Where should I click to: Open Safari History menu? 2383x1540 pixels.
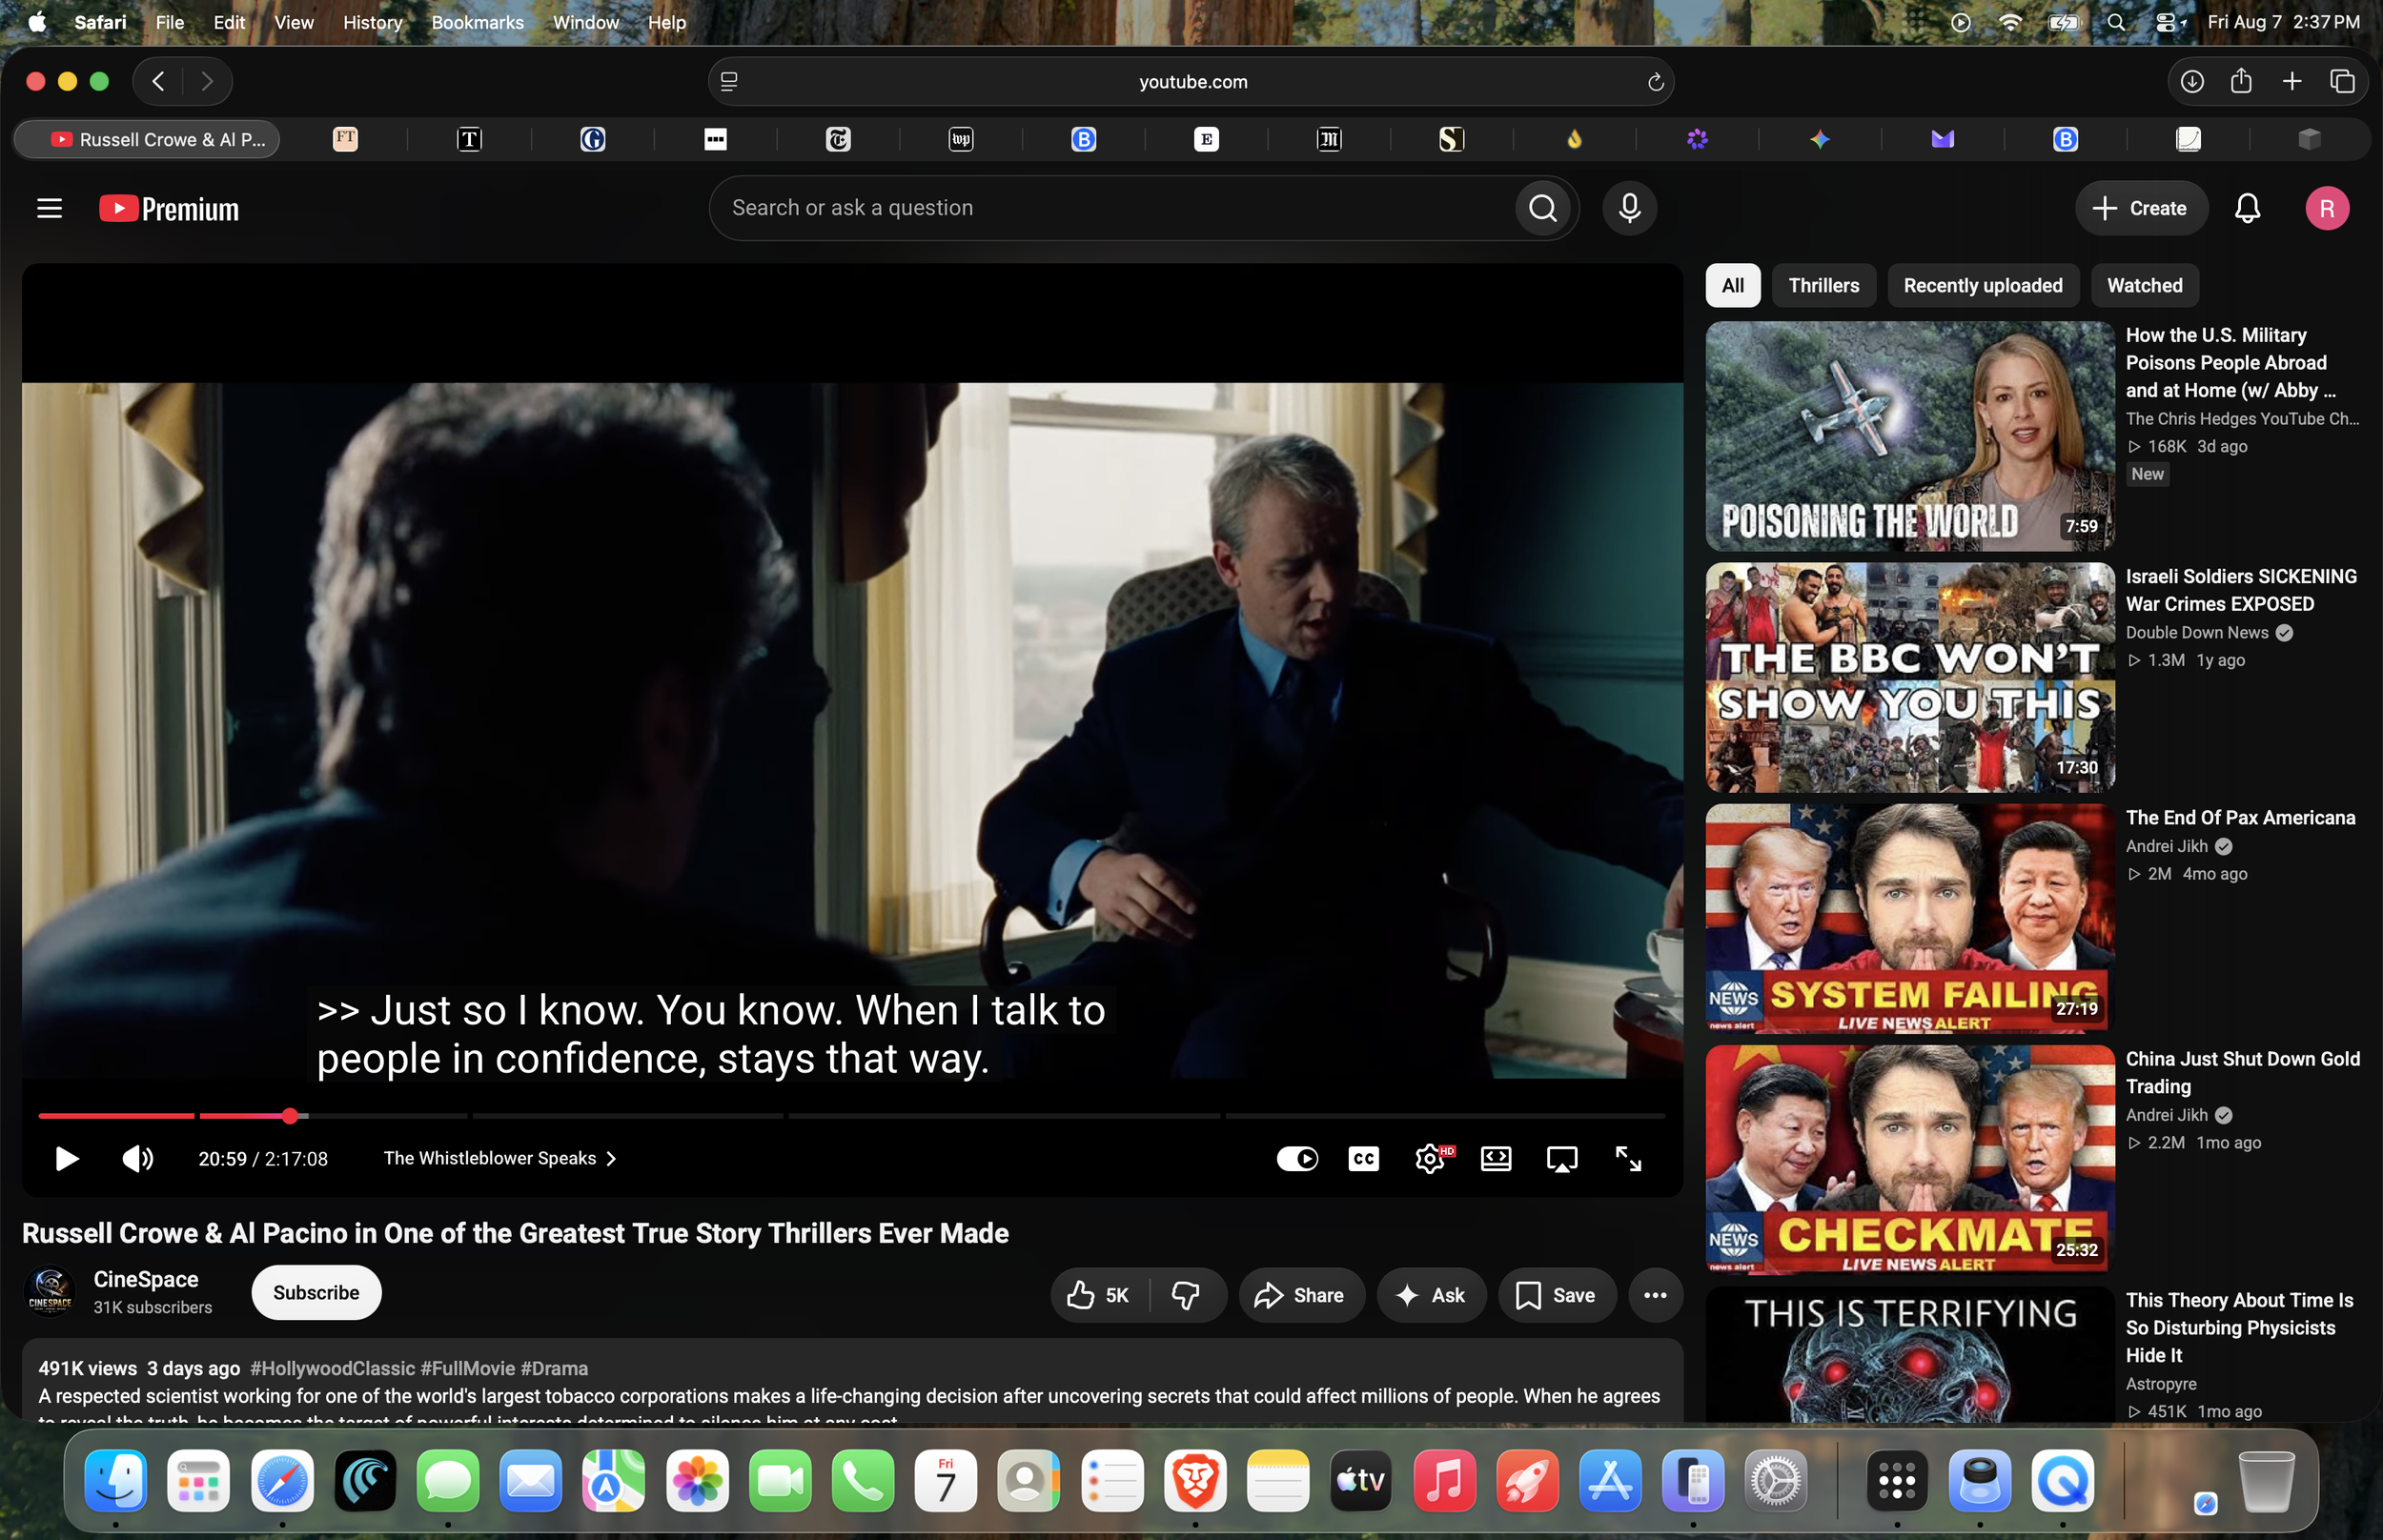pos(372,22)
